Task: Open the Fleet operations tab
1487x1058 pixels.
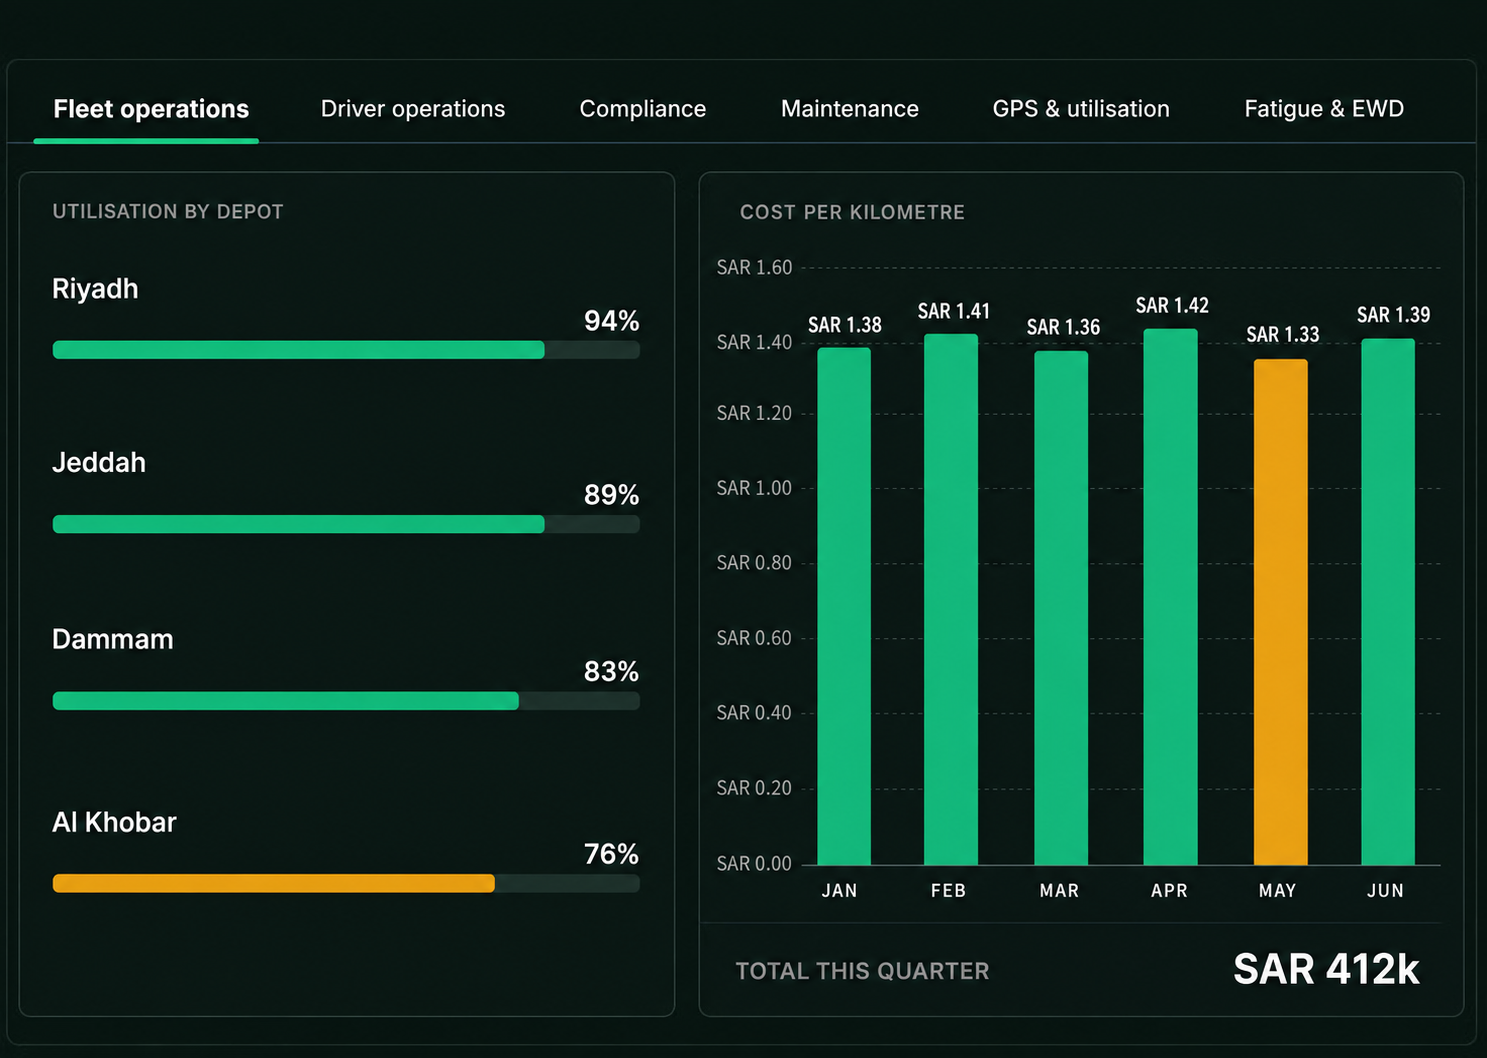Action: click(151, 109)
